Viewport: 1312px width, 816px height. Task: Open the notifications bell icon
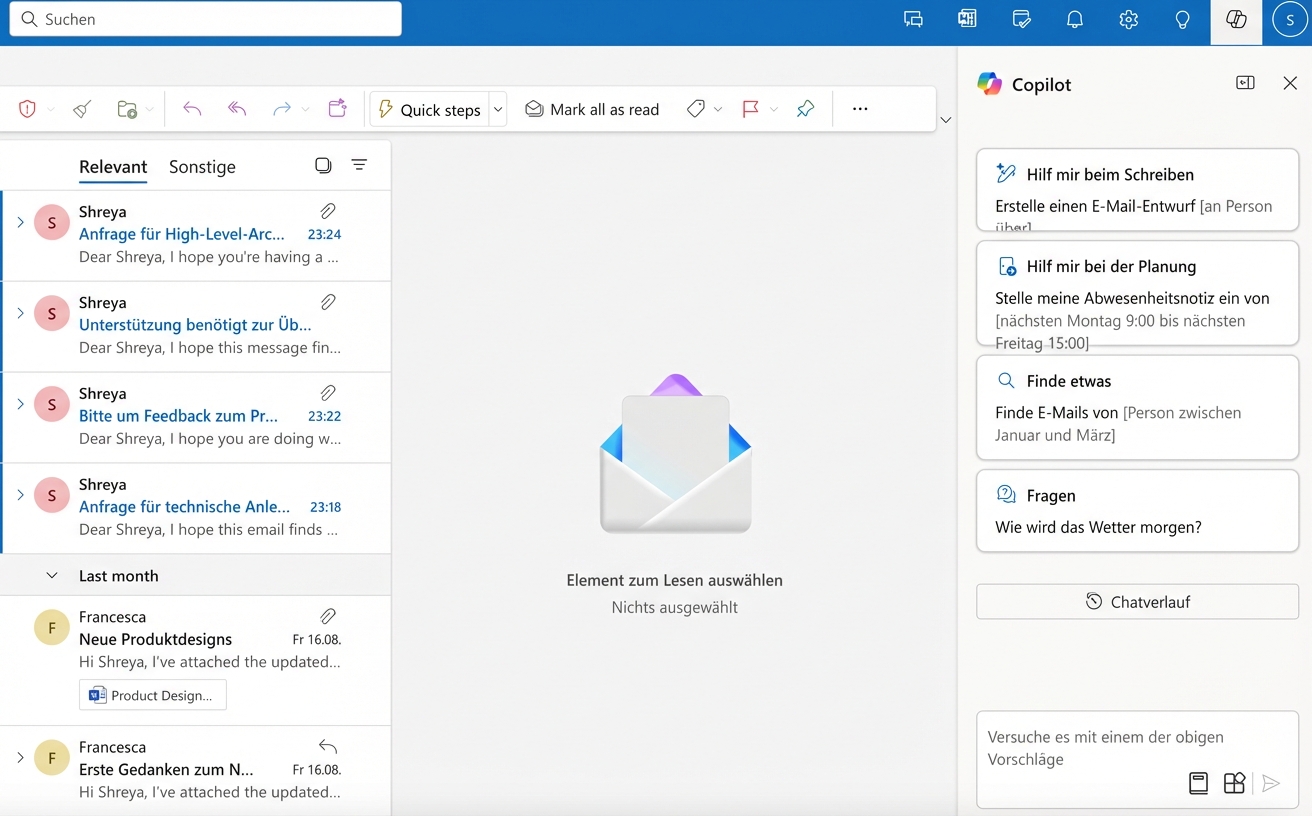(1075, 20)
